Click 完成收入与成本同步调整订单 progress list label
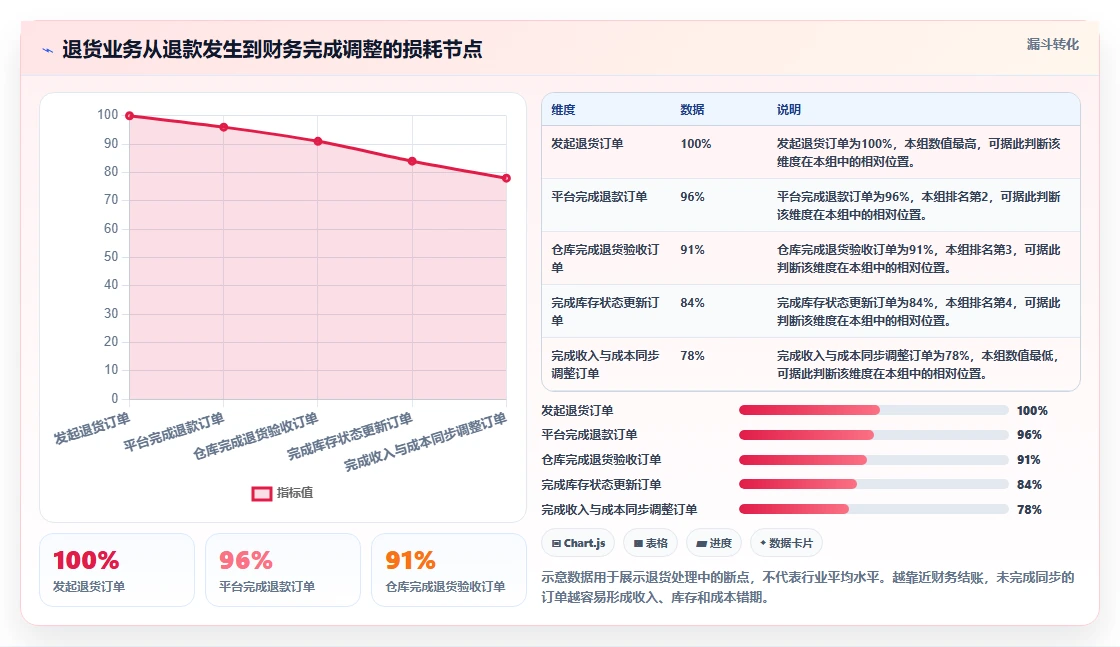 click(x=619, y=510)
